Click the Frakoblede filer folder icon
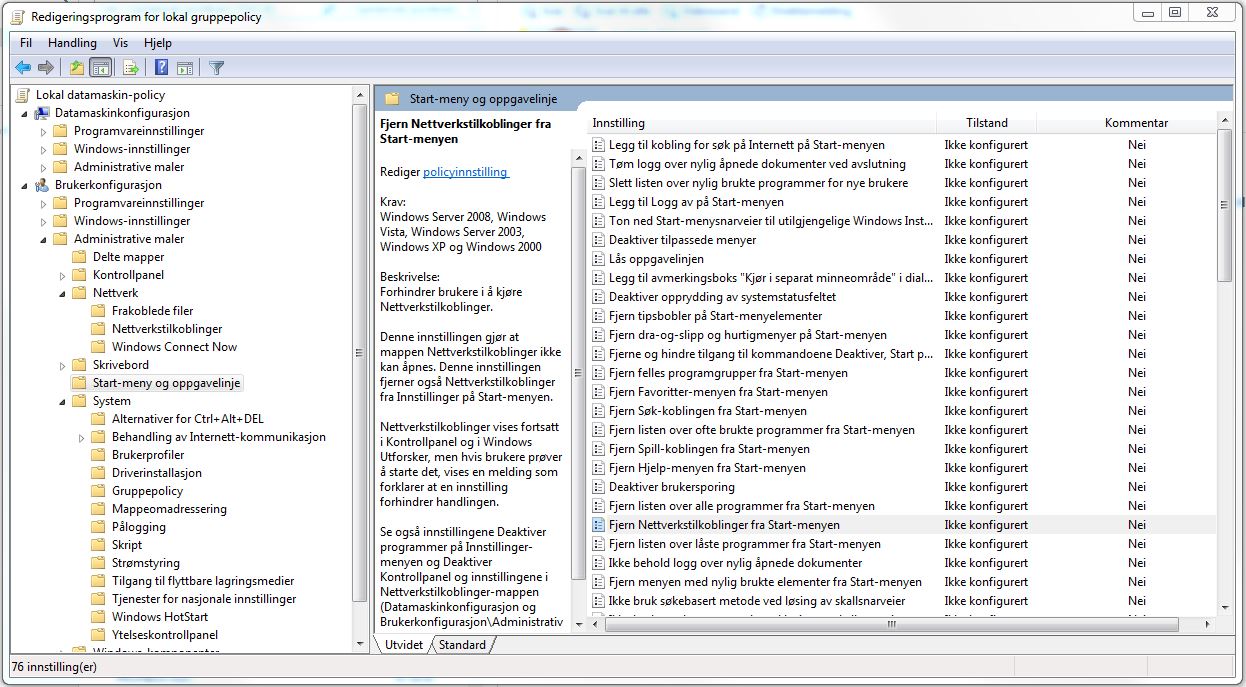Image resolution: width=1246 pixels, height=687 pixels. [x=98, y=311]
